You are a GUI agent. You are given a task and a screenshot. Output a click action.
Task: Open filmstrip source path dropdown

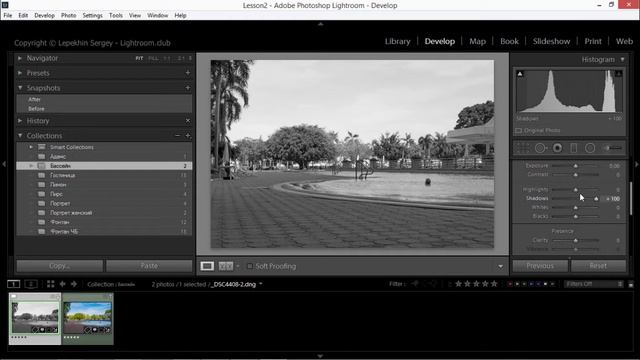260,284
